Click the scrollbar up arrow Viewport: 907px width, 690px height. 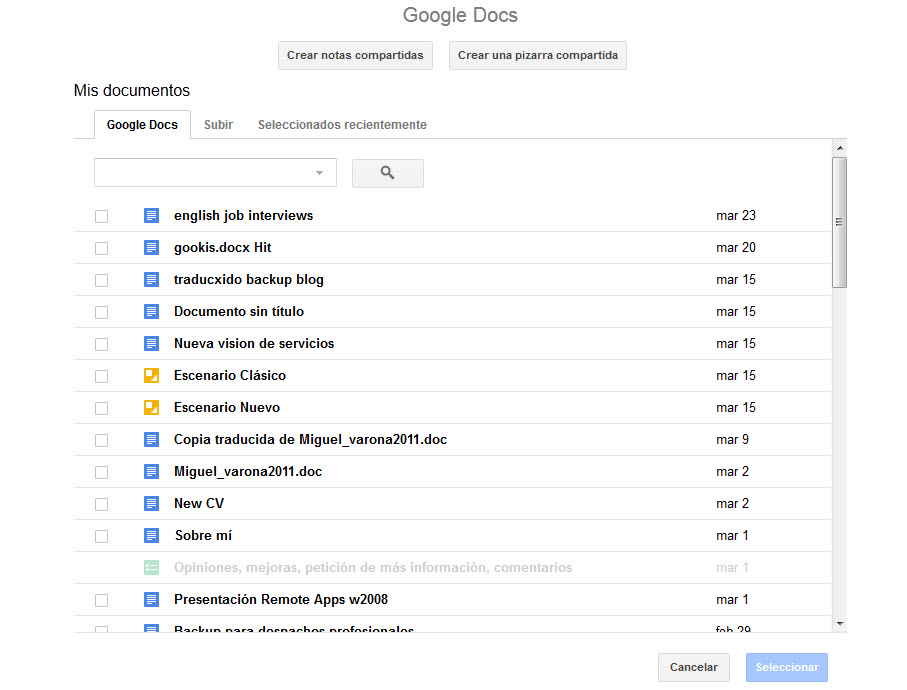pos(839,148)
